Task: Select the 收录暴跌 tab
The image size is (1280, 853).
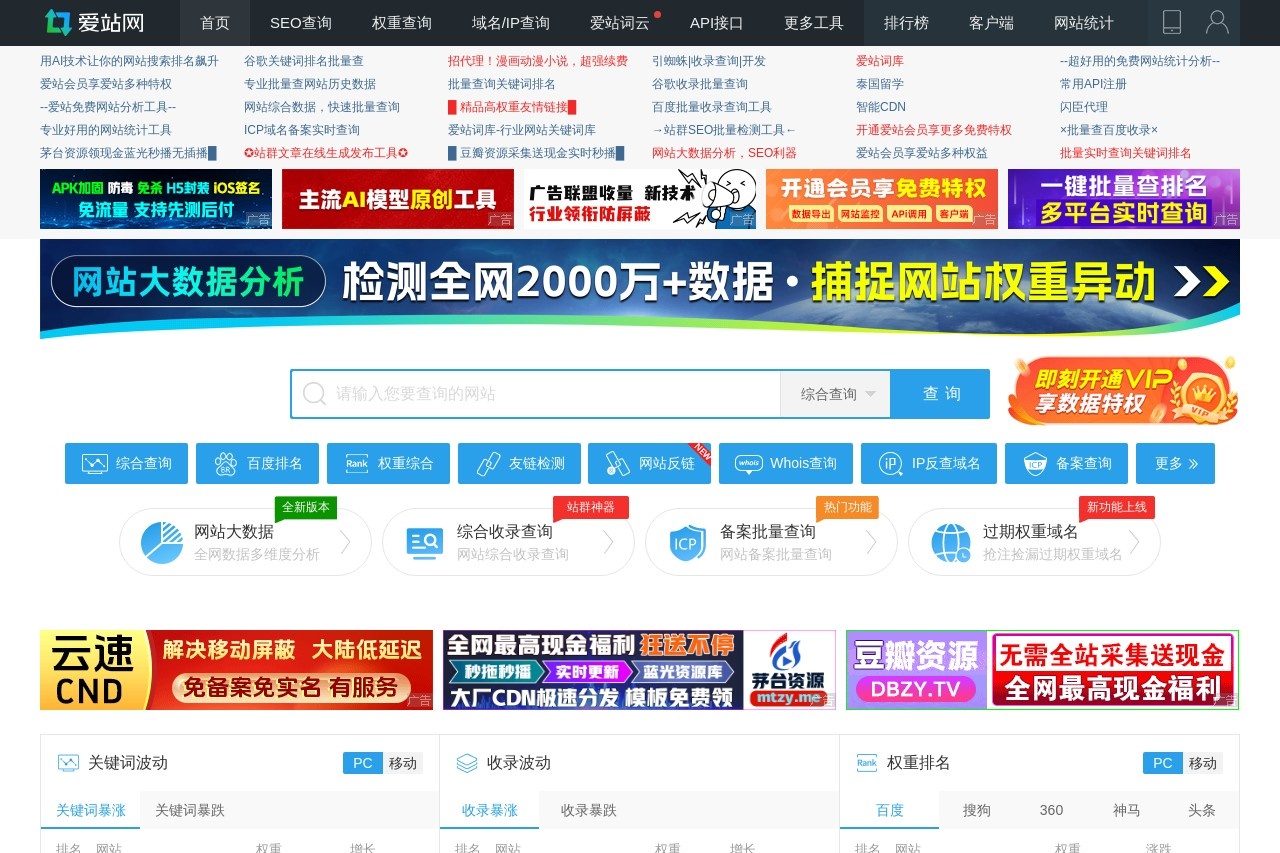Action: (589, 810)
